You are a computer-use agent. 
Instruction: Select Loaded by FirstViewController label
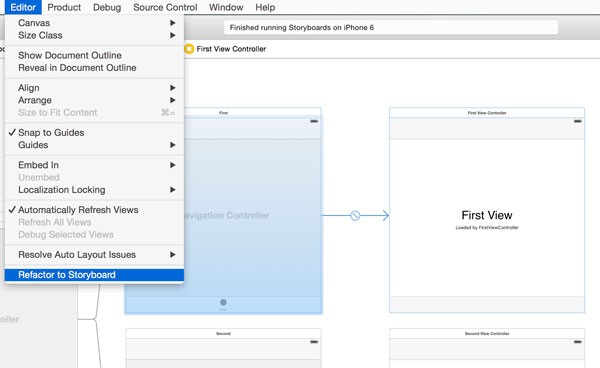tap(487, 228)
